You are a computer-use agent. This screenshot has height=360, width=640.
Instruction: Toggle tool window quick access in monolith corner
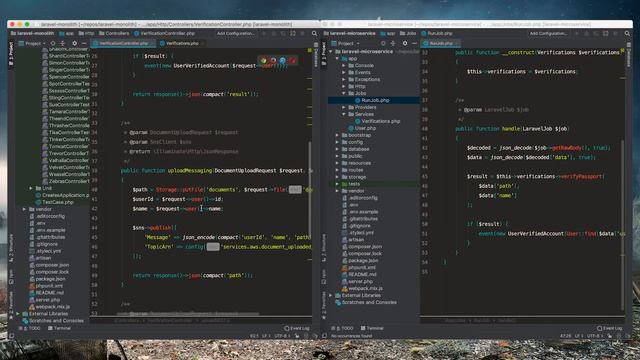pos(11,336)
